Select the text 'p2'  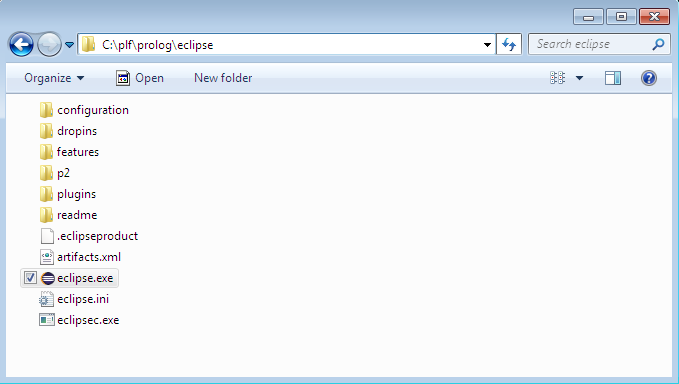pyautogui.click(x=63, y=173)
